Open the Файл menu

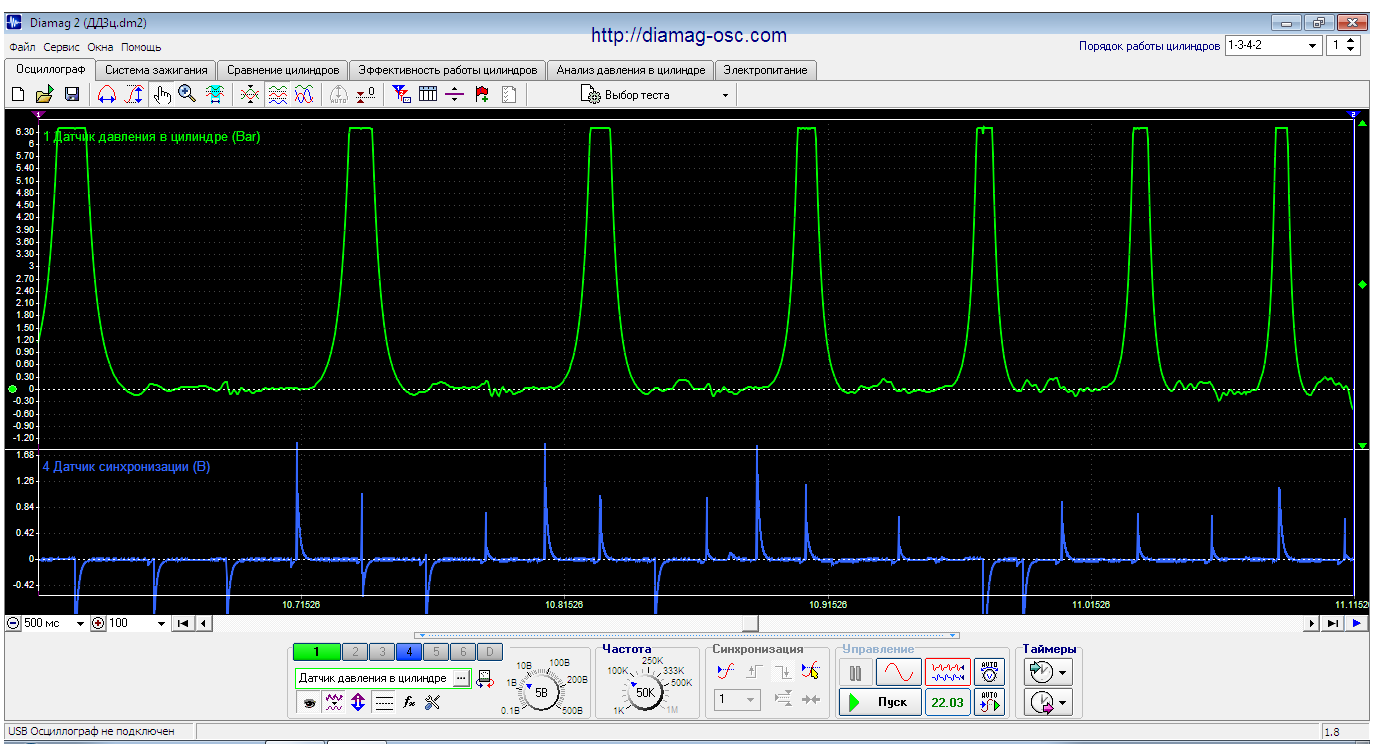[22, 47]
